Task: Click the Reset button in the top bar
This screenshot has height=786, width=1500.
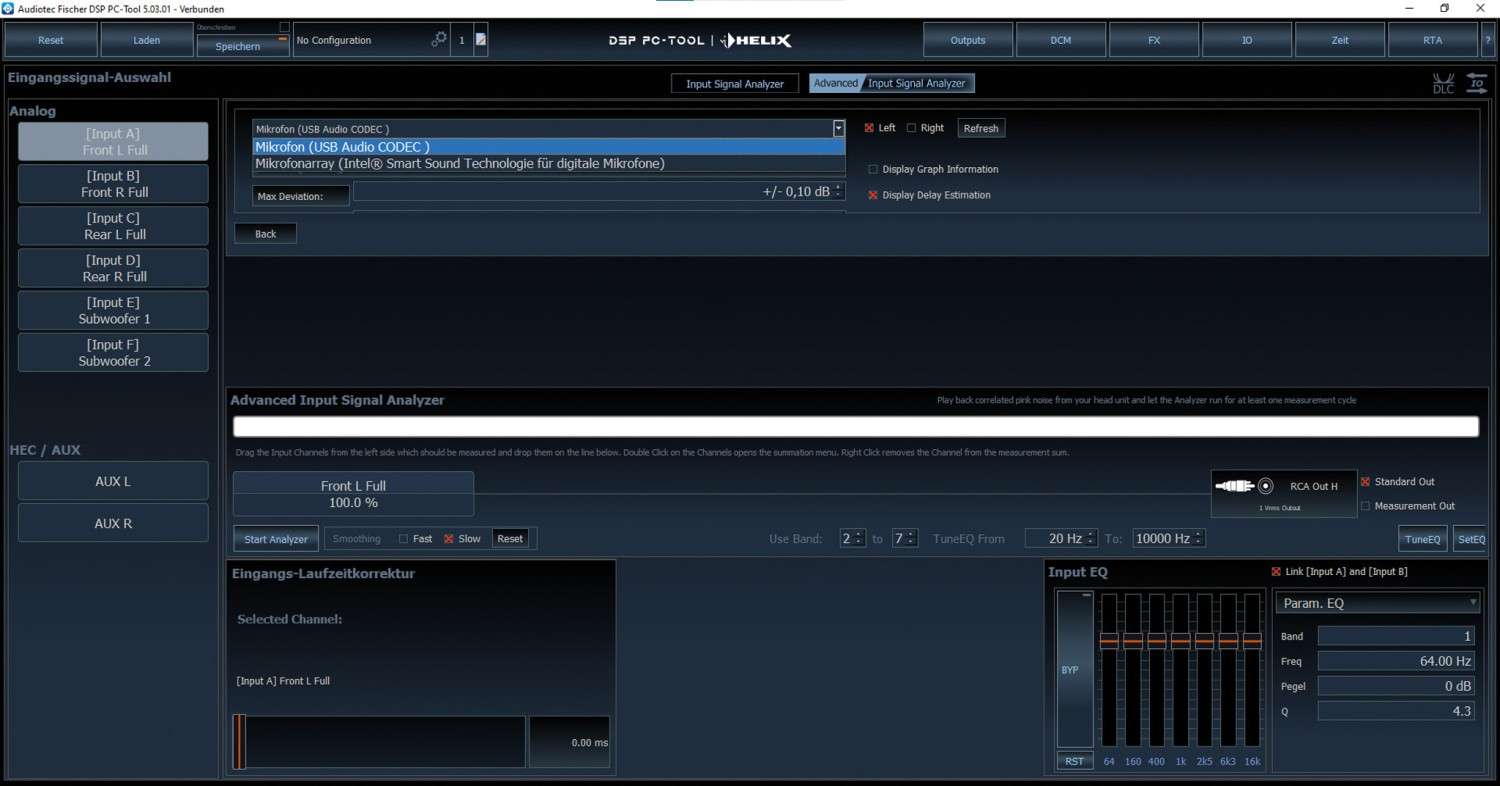Action: pyautogui.click(x=51, y=40)
